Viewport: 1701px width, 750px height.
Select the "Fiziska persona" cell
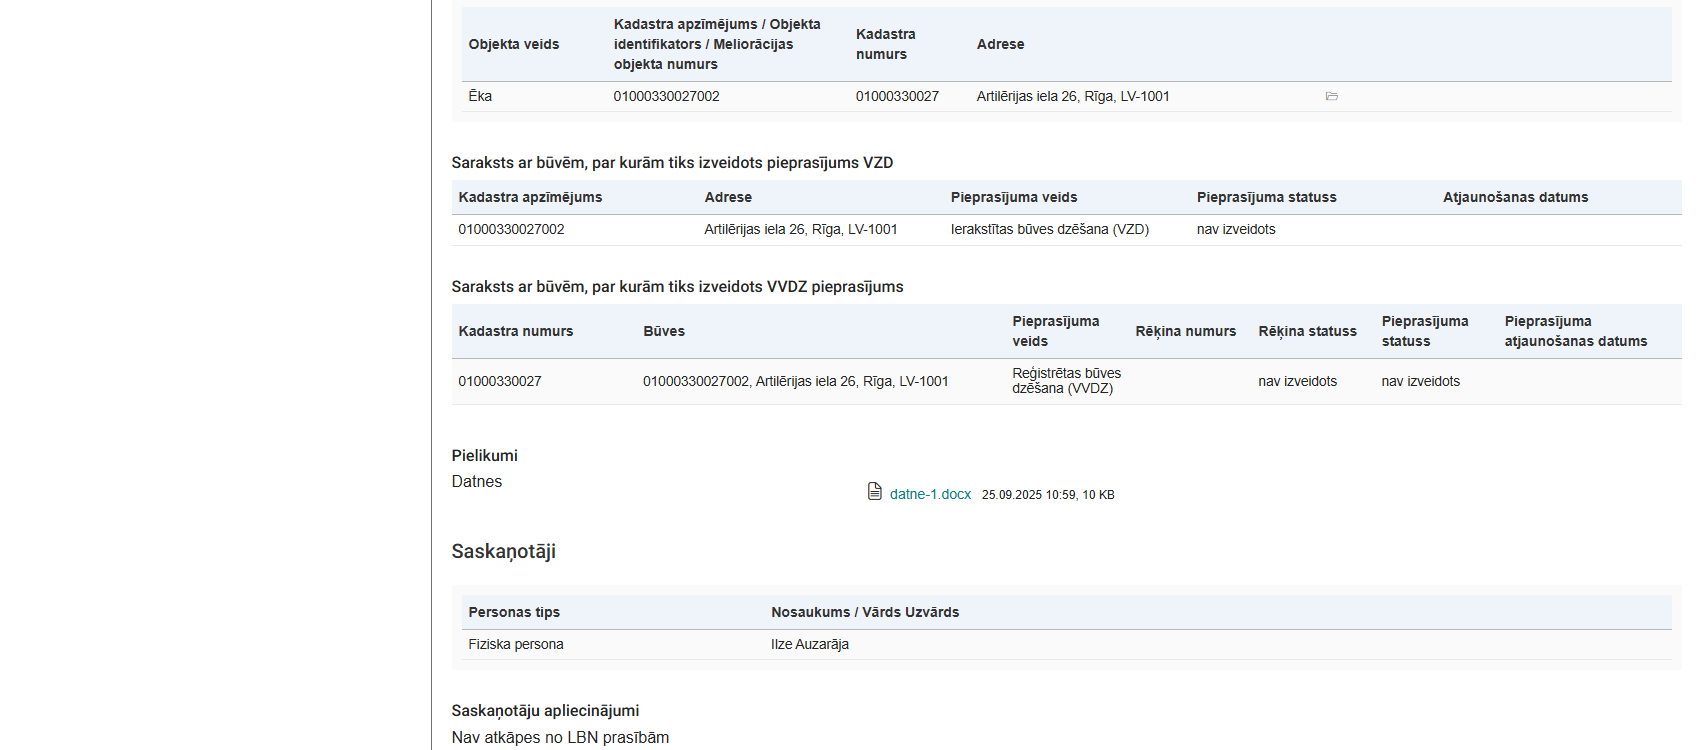click(516, 644)
